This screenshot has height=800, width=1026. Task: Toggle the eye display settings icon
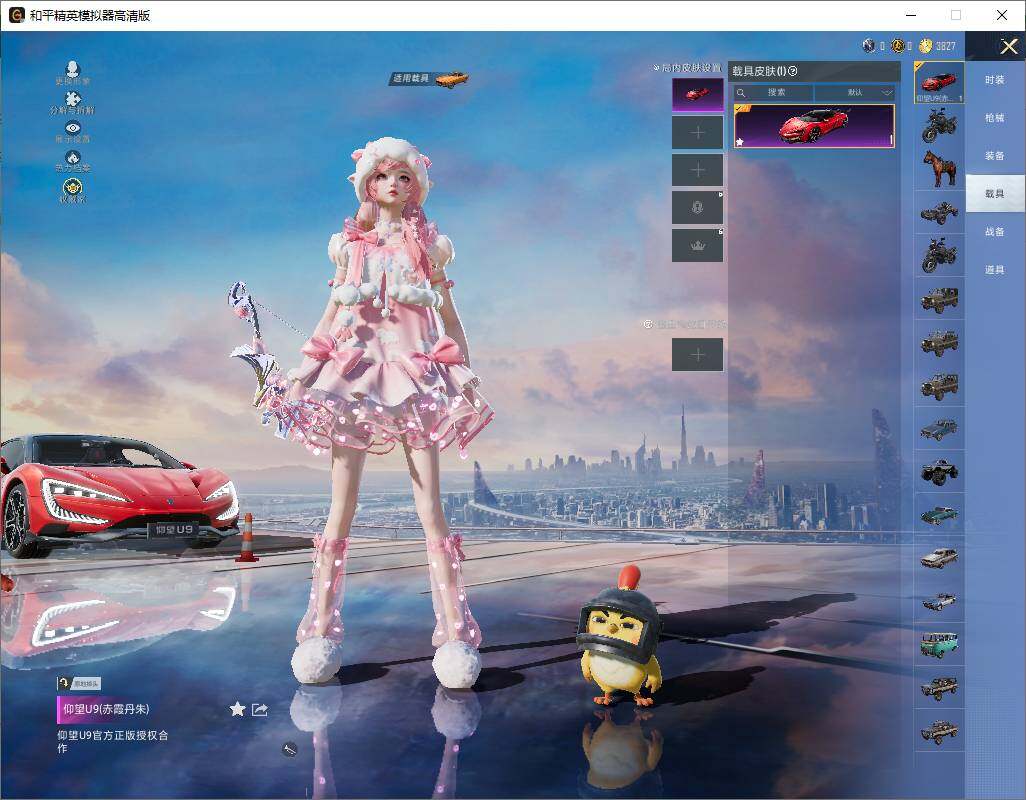[x=73, y=128]
